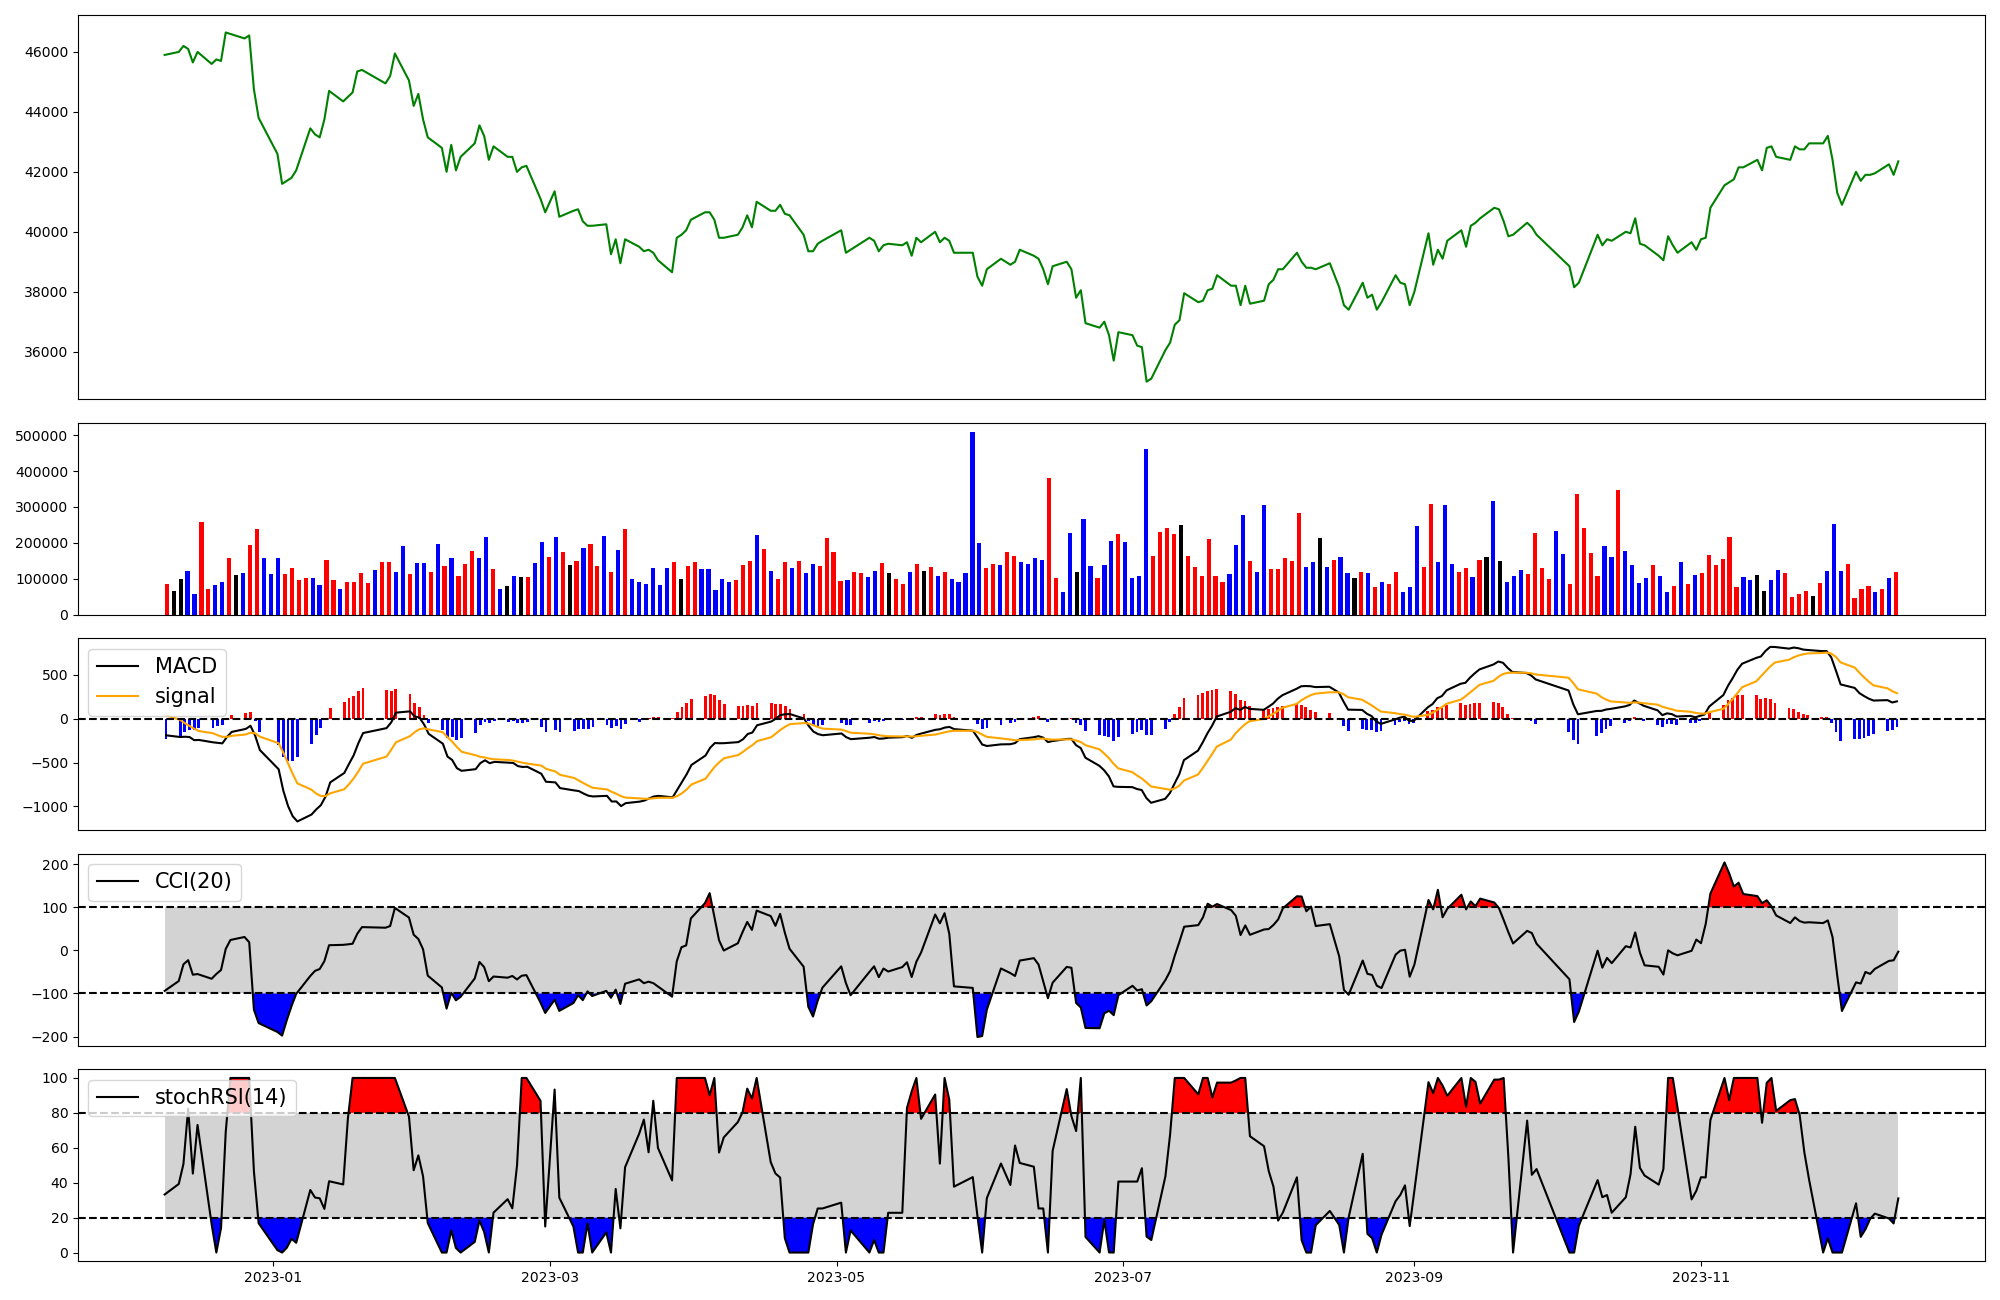The height and width of the screenshot is (1300, 2000).
Task: Click the 2023-09 x-axis date label
Action: 1414,1277
